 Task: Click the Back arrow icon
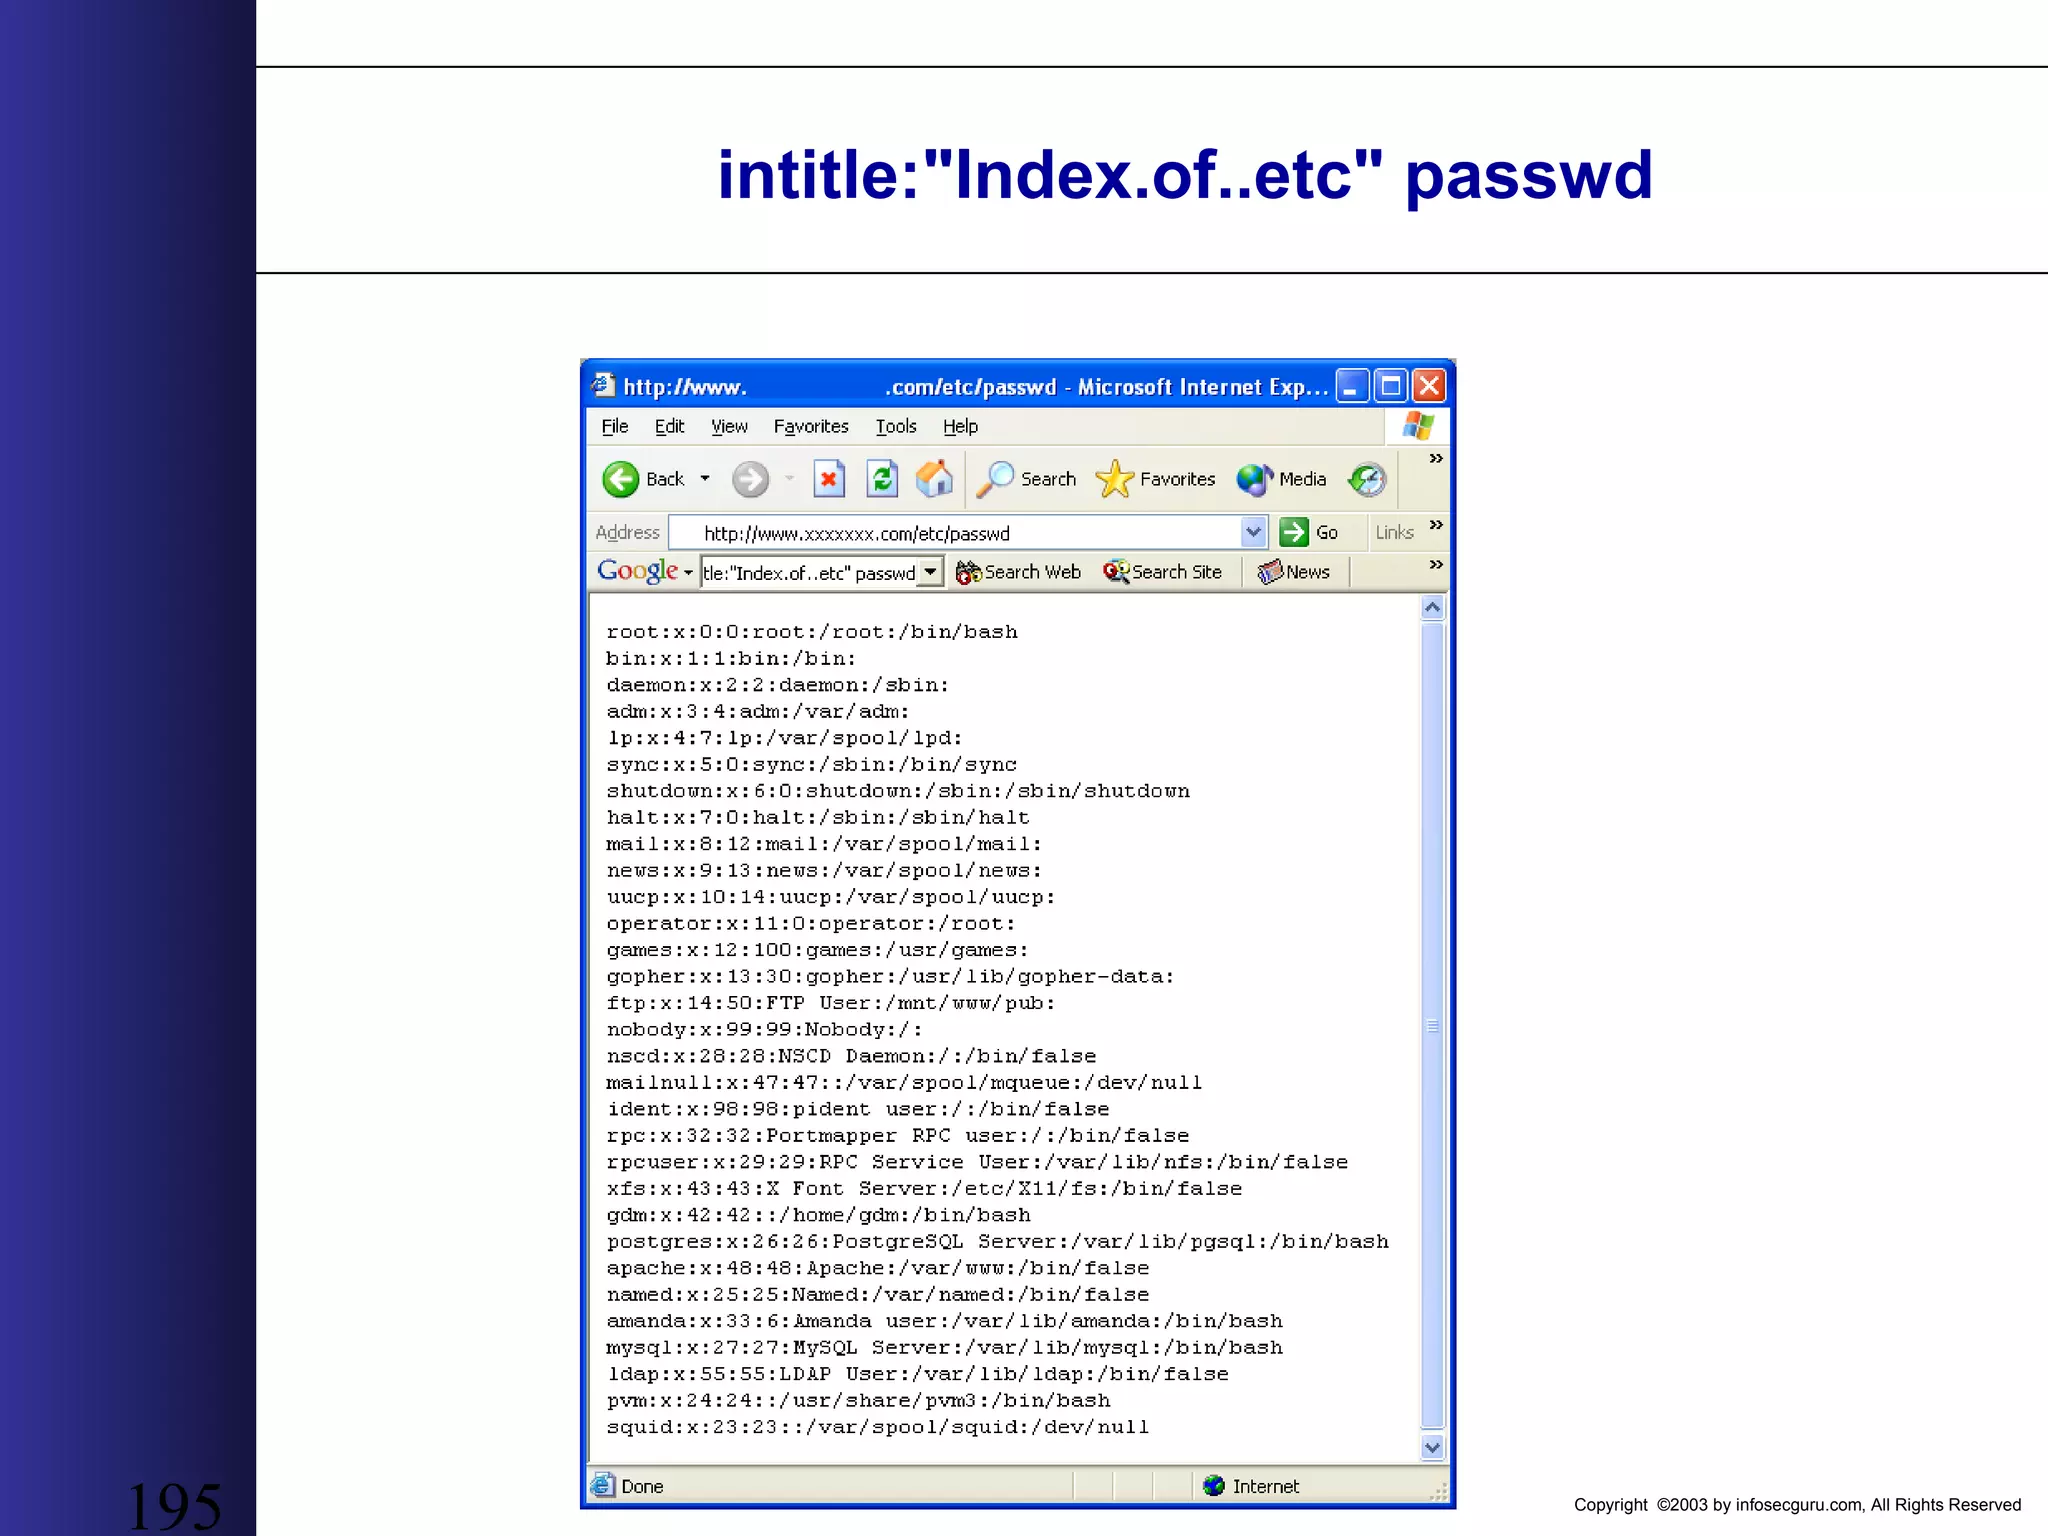621,479
